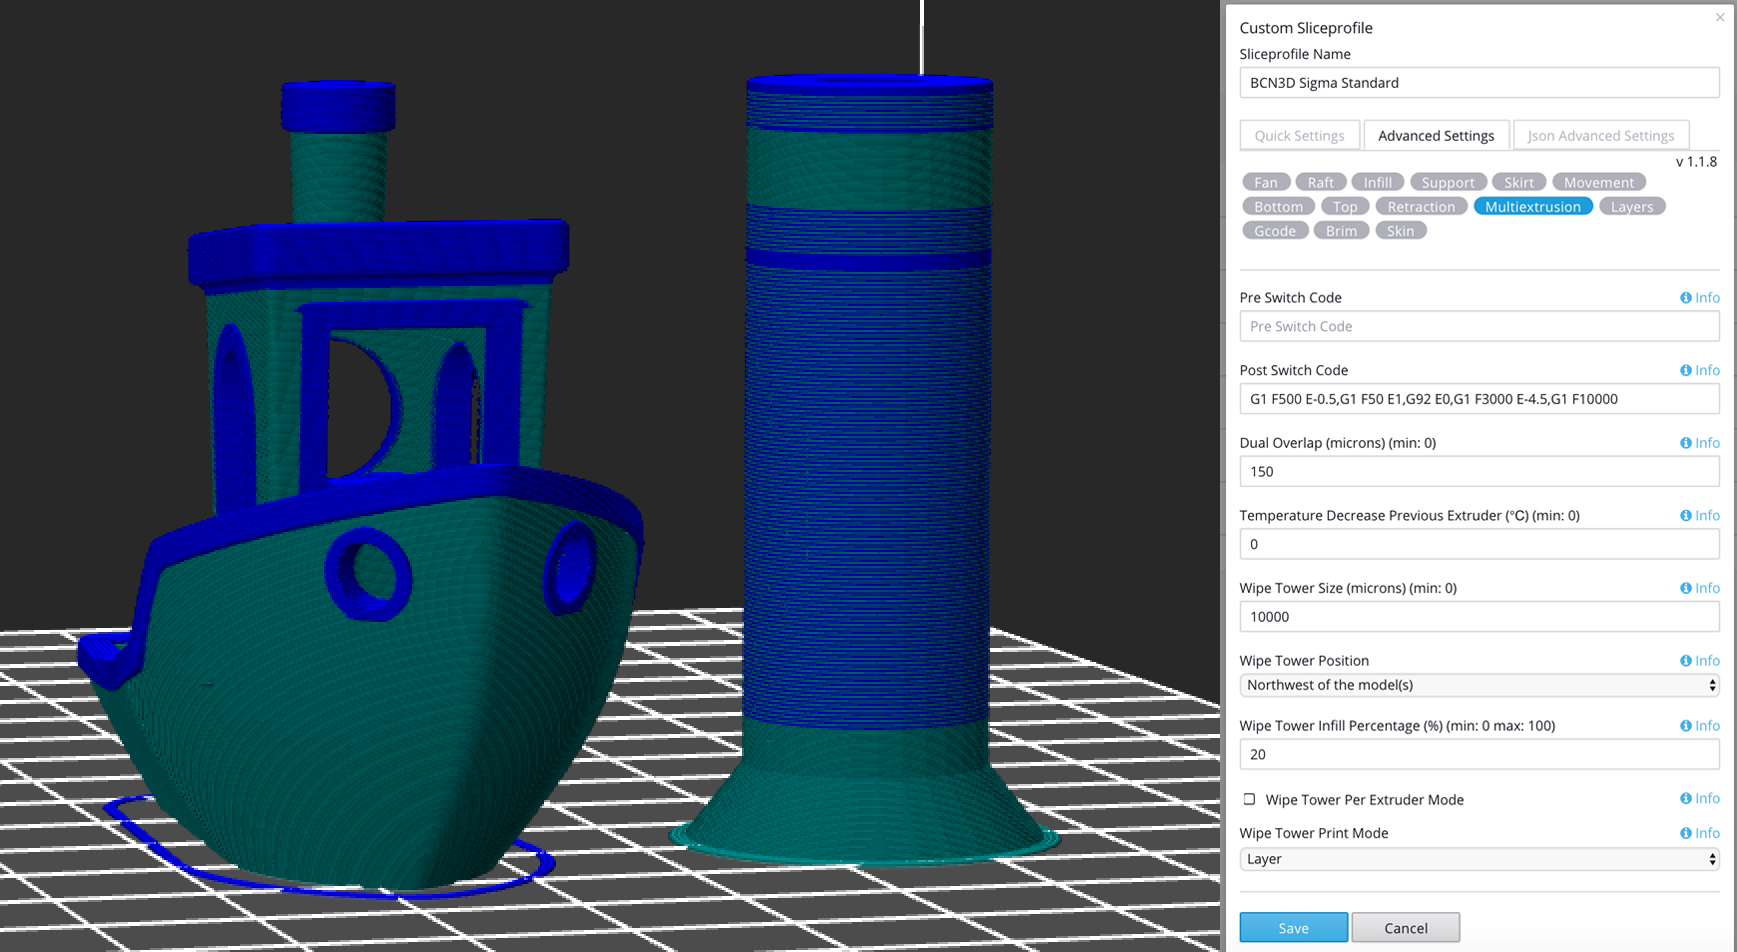Select the Bottom settings category
This screenshot has width=1737, height=952.
[1278, 206]
